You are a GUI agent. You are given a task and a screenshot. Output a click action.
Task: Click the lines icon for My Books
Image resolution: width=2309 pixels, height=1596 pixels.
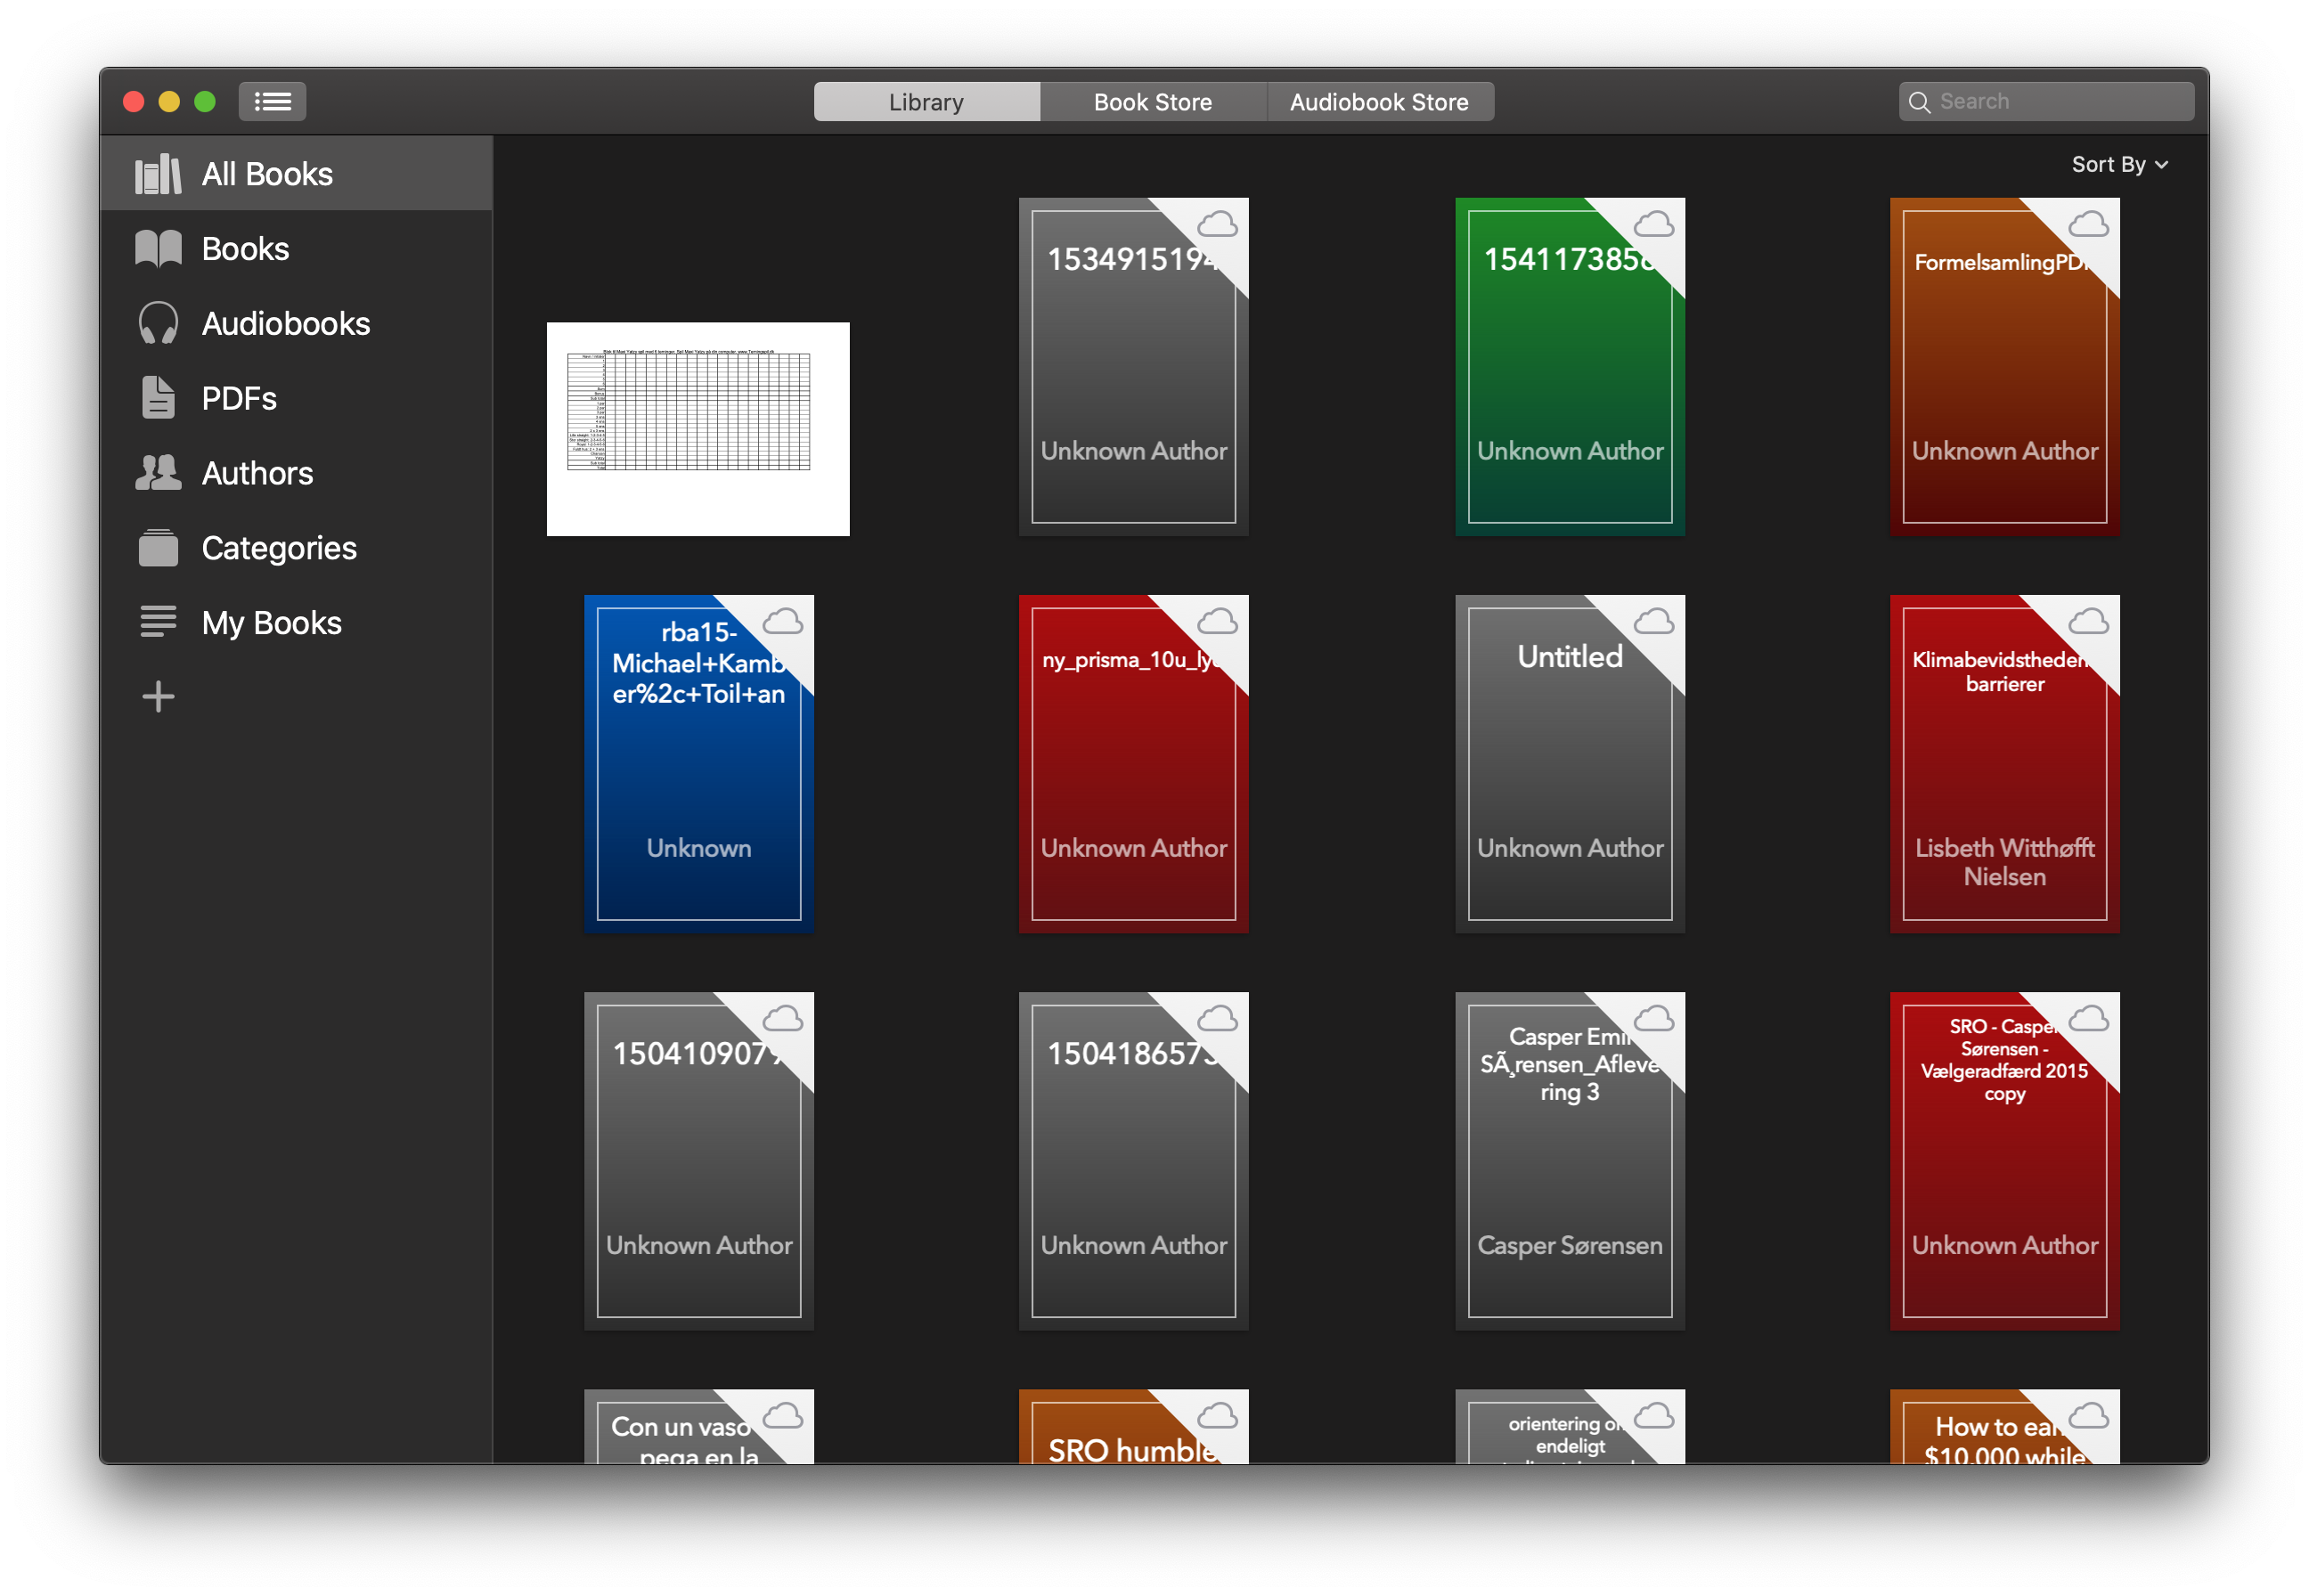pos(158,622)
